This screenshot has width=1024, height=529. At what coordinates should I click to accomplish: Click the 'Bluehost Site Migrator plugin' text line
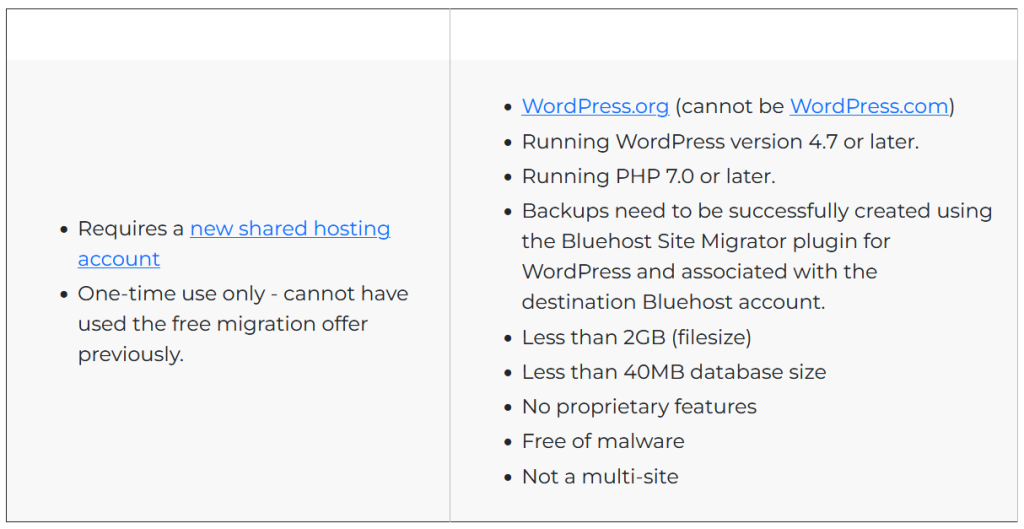point(705,241)
